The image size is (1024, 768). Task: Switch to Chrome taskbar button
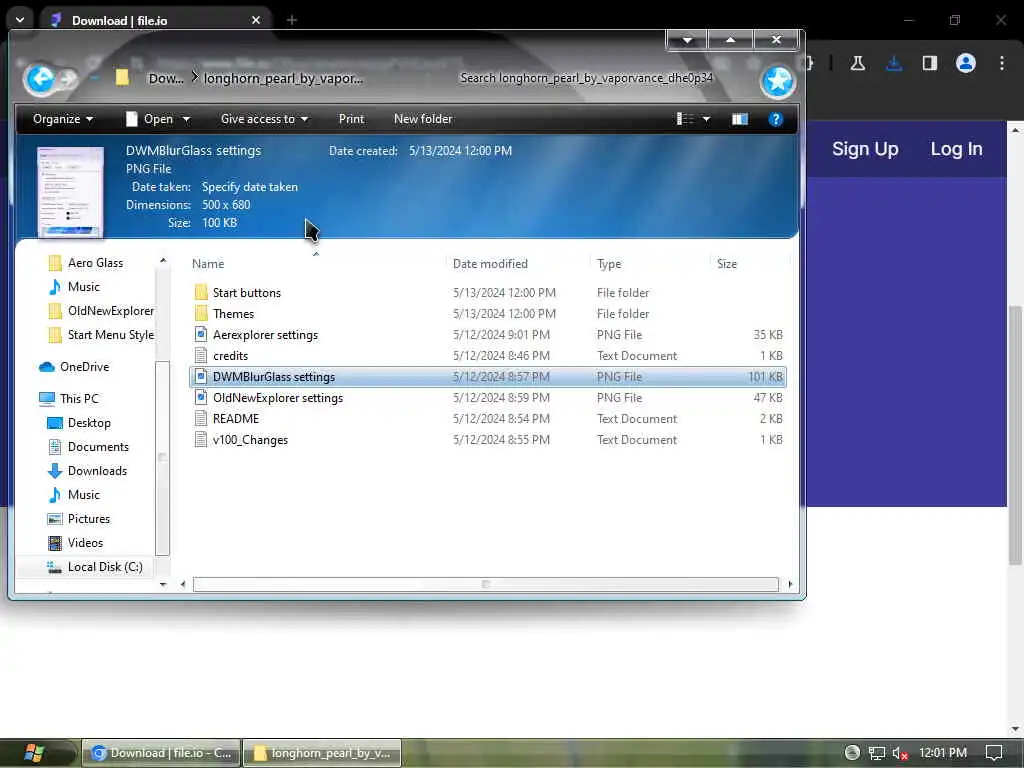coord(161,753)
